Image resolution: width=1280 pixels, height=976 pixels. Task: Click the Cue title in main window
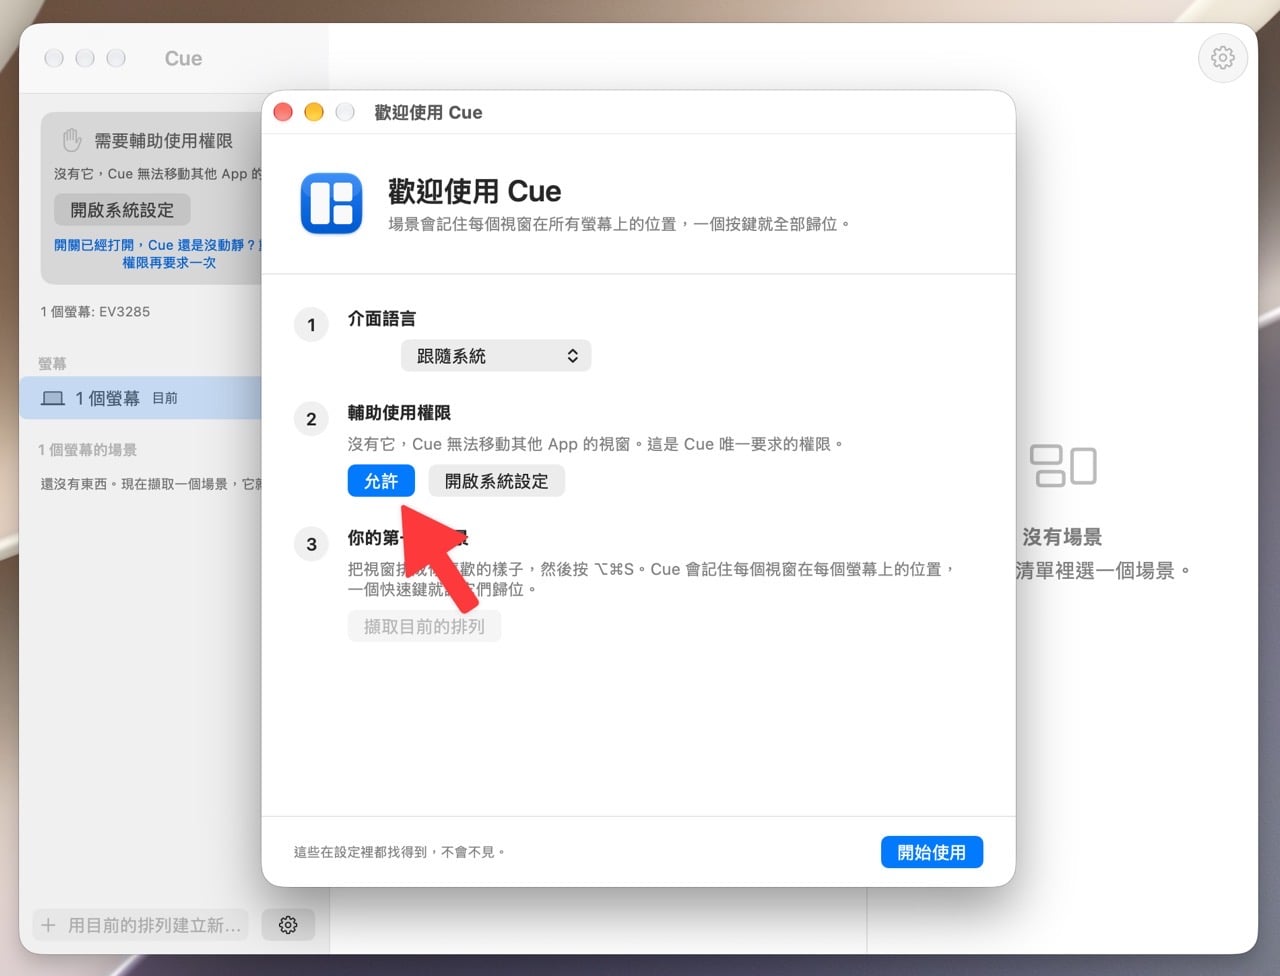point(183,59)
